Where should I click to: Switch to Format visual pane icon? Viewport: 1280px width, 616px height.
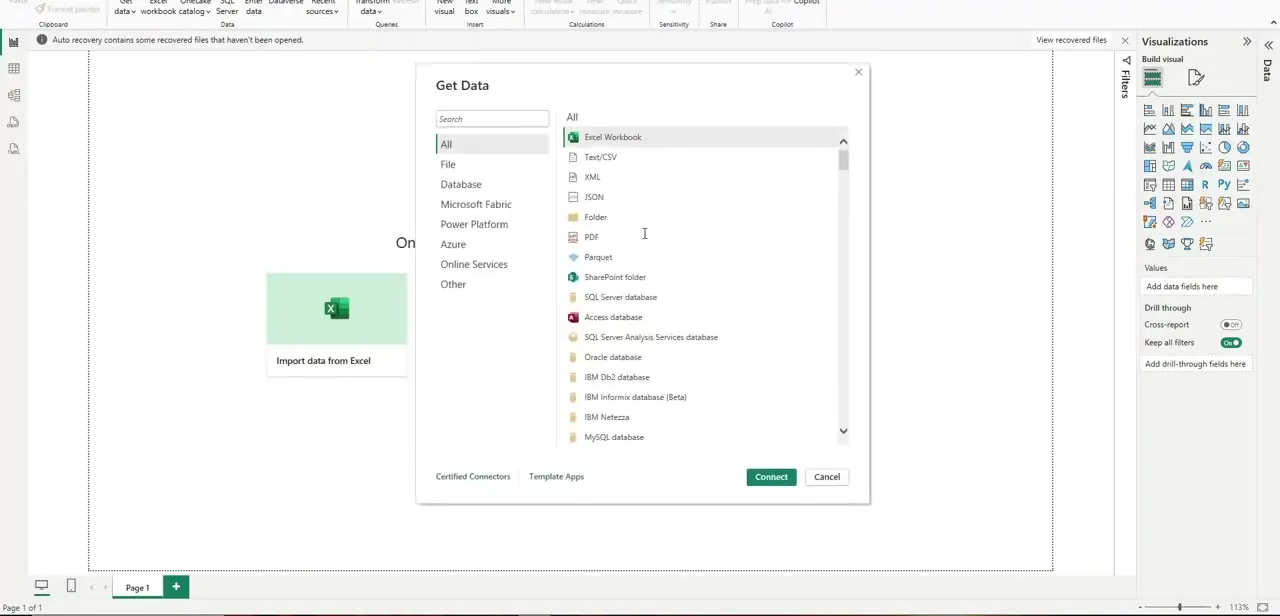tap(1196, 77)
